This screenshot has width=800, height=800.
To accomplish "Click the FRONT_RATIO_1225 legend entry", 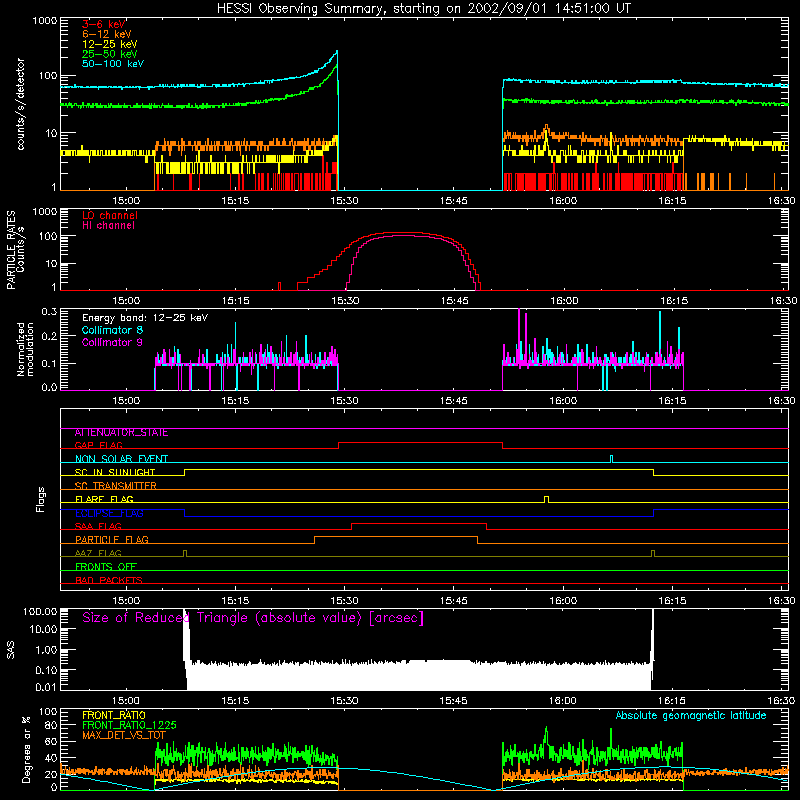I will click(x=129, y=725).
